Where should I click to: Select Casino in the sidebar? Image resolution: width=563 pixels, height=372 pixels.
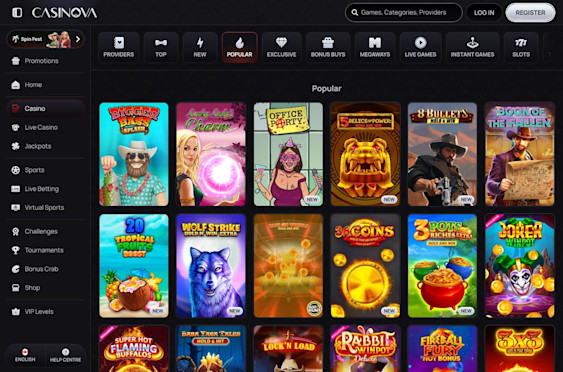click(45, 108)
